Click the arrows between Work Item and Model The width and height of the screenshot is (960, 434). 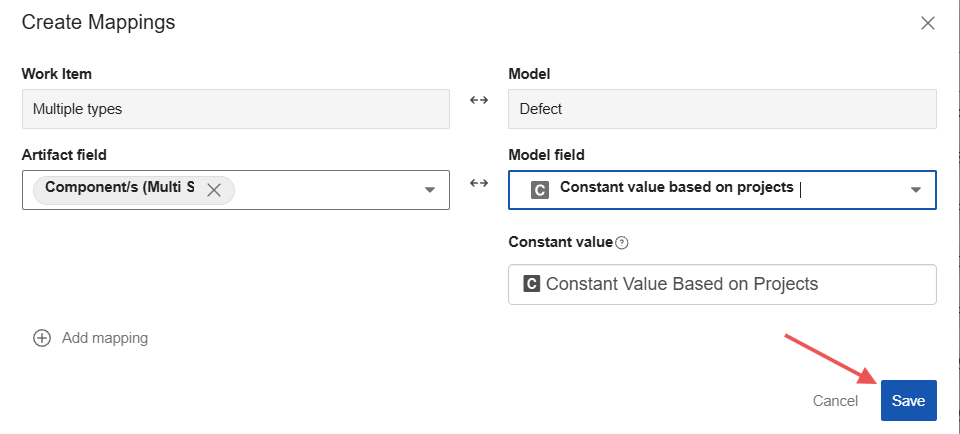(x=479, y=100)
